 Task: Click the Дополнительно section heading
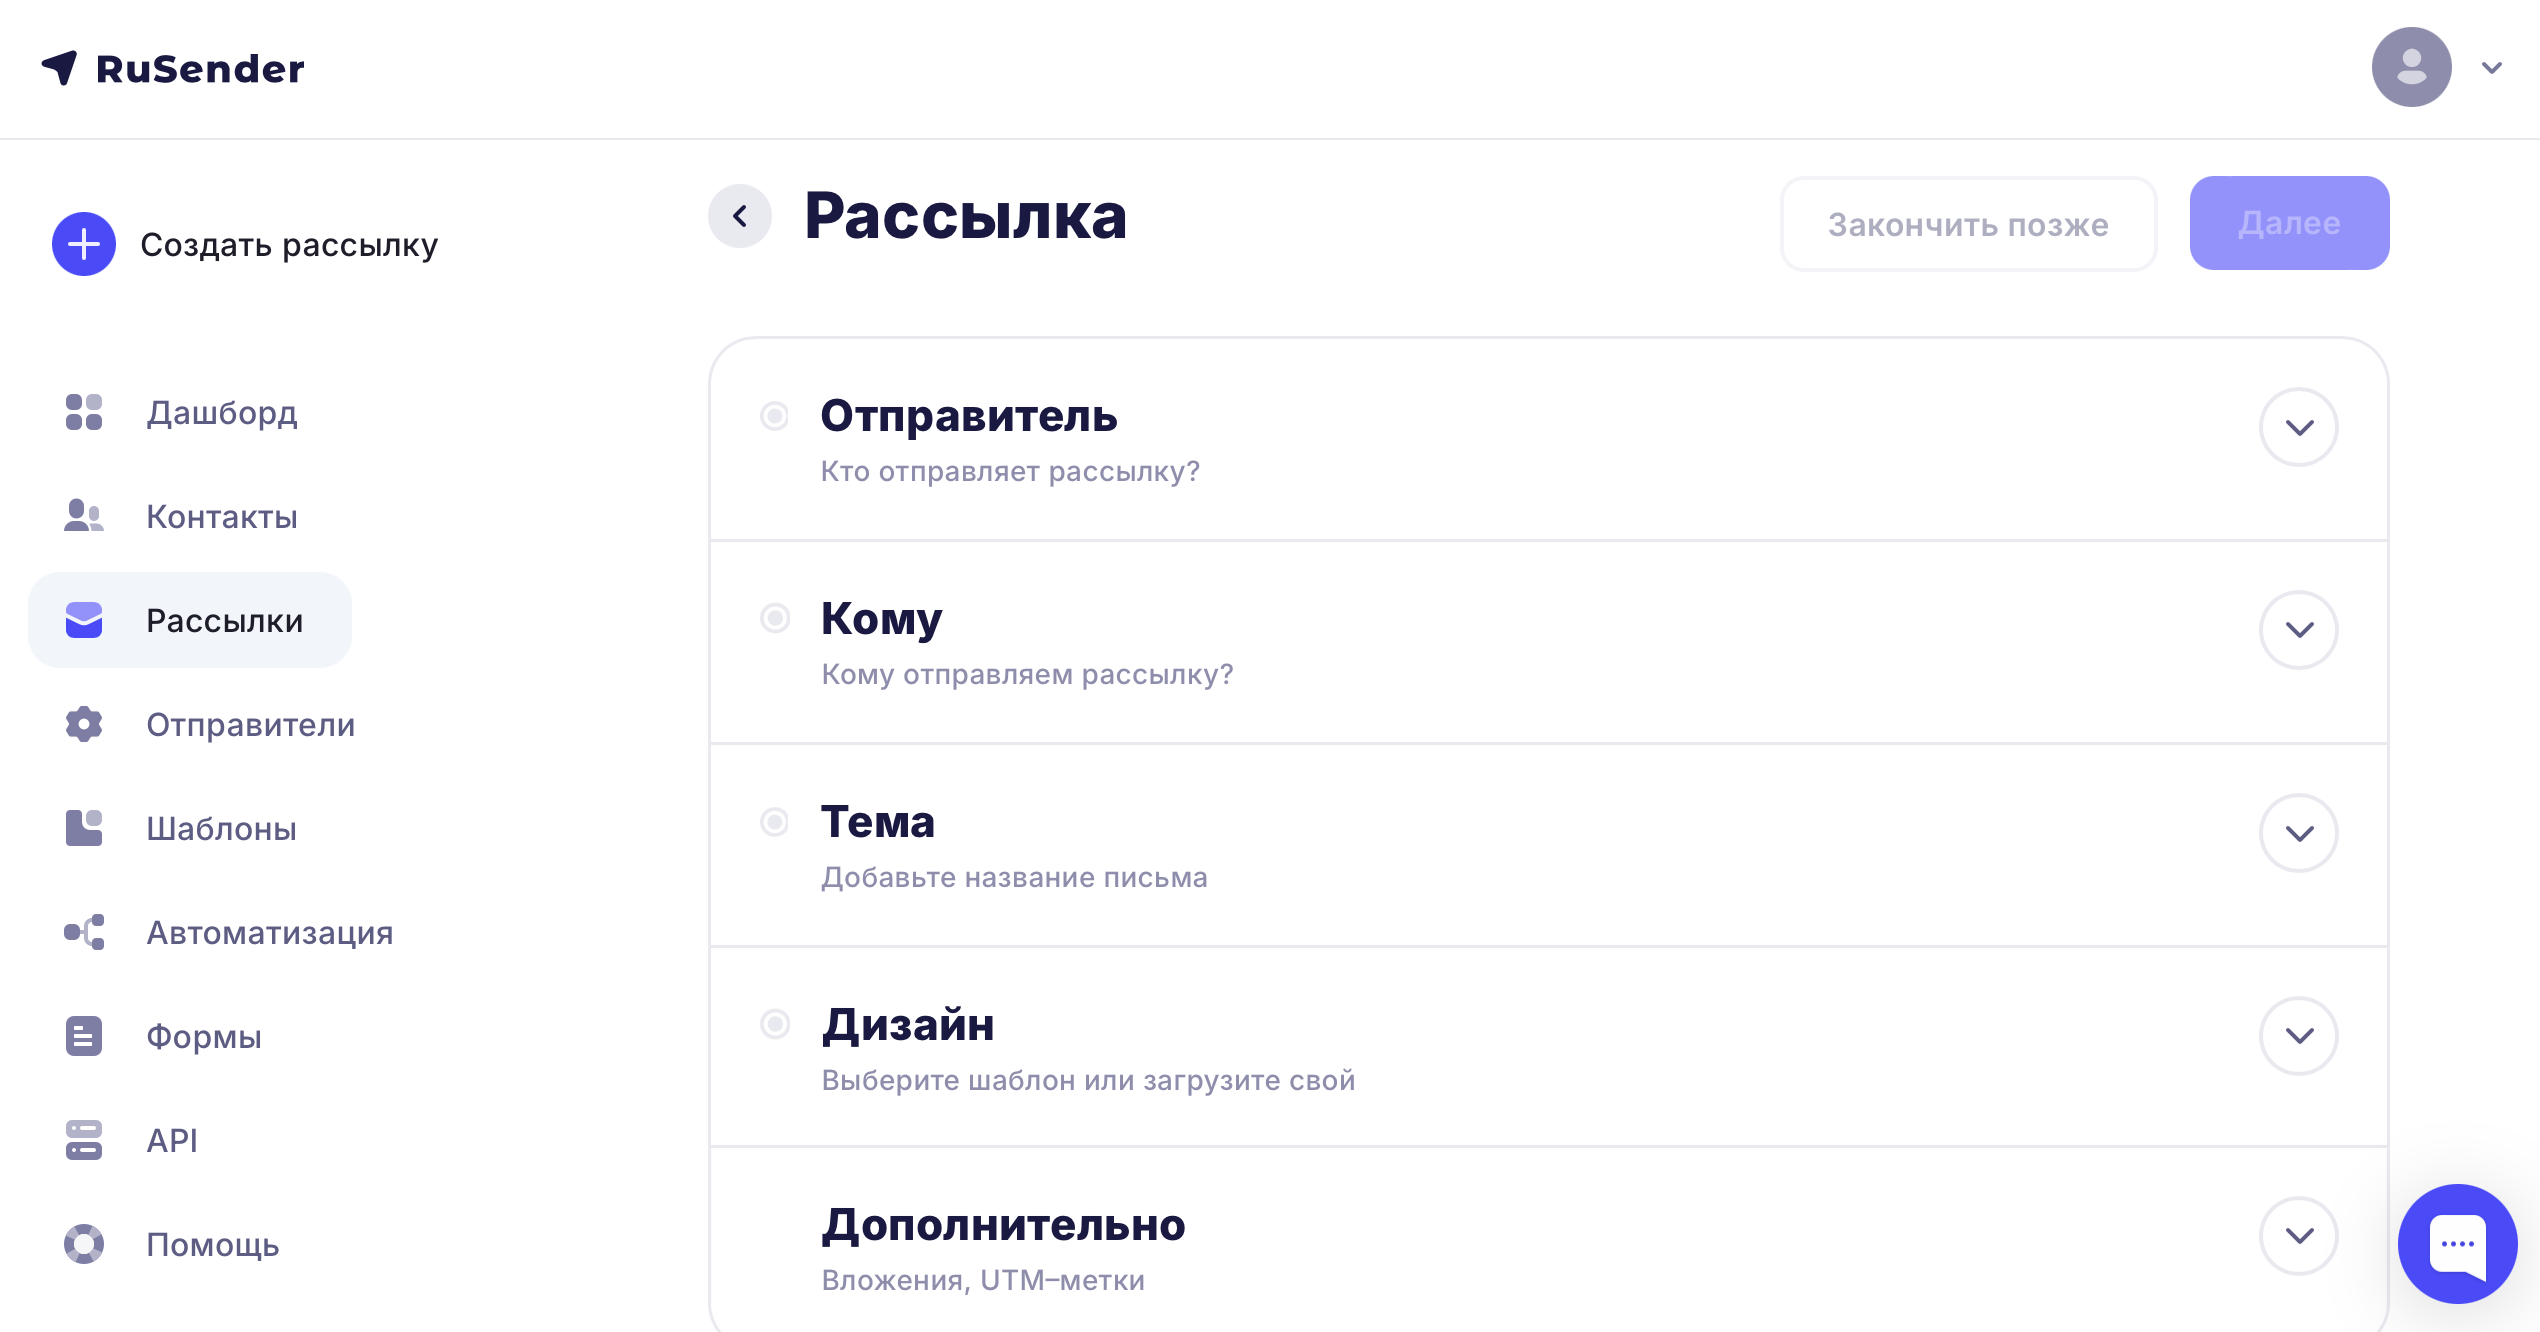point(1003,1226)
